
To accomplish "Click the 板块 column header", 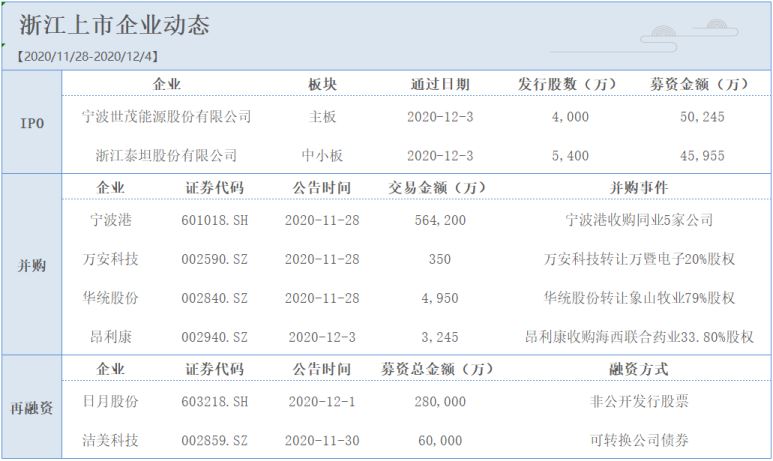I will [x=322, y=84].
